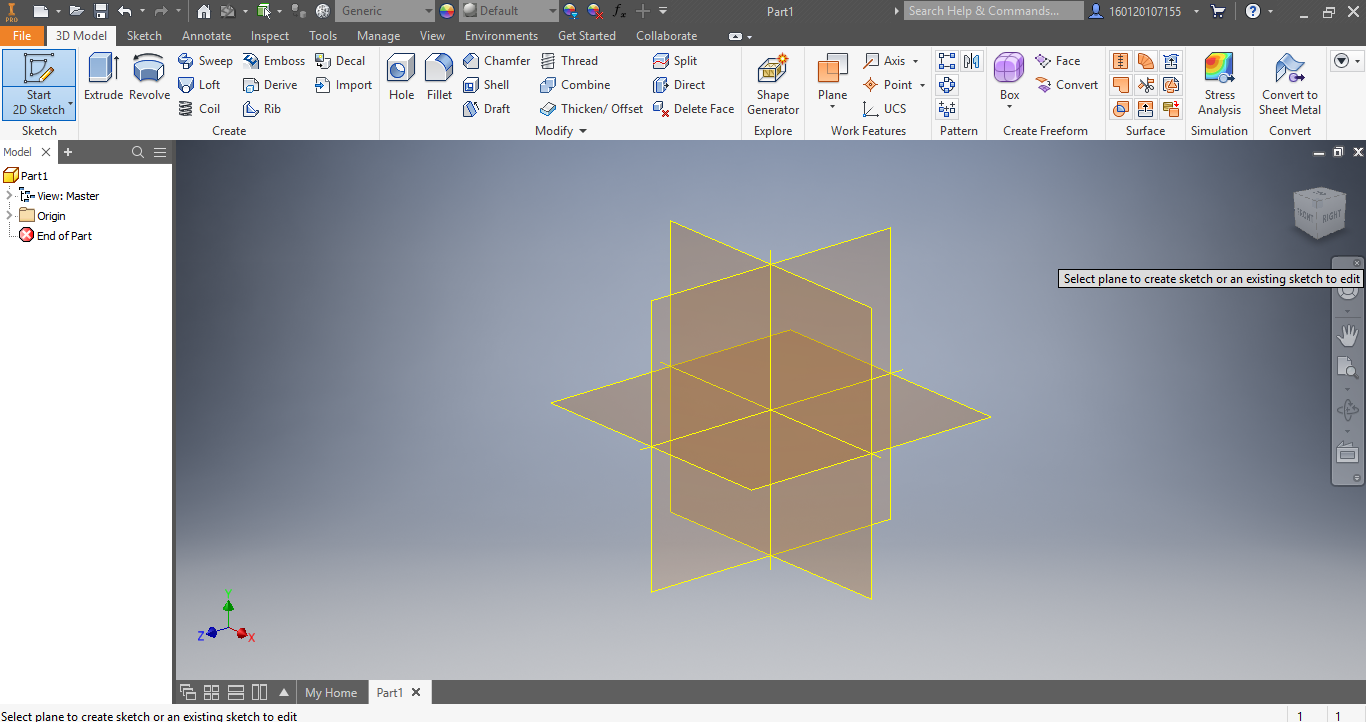Select the Fillet tool
The image size is (1366, 722).
[439, 78]
